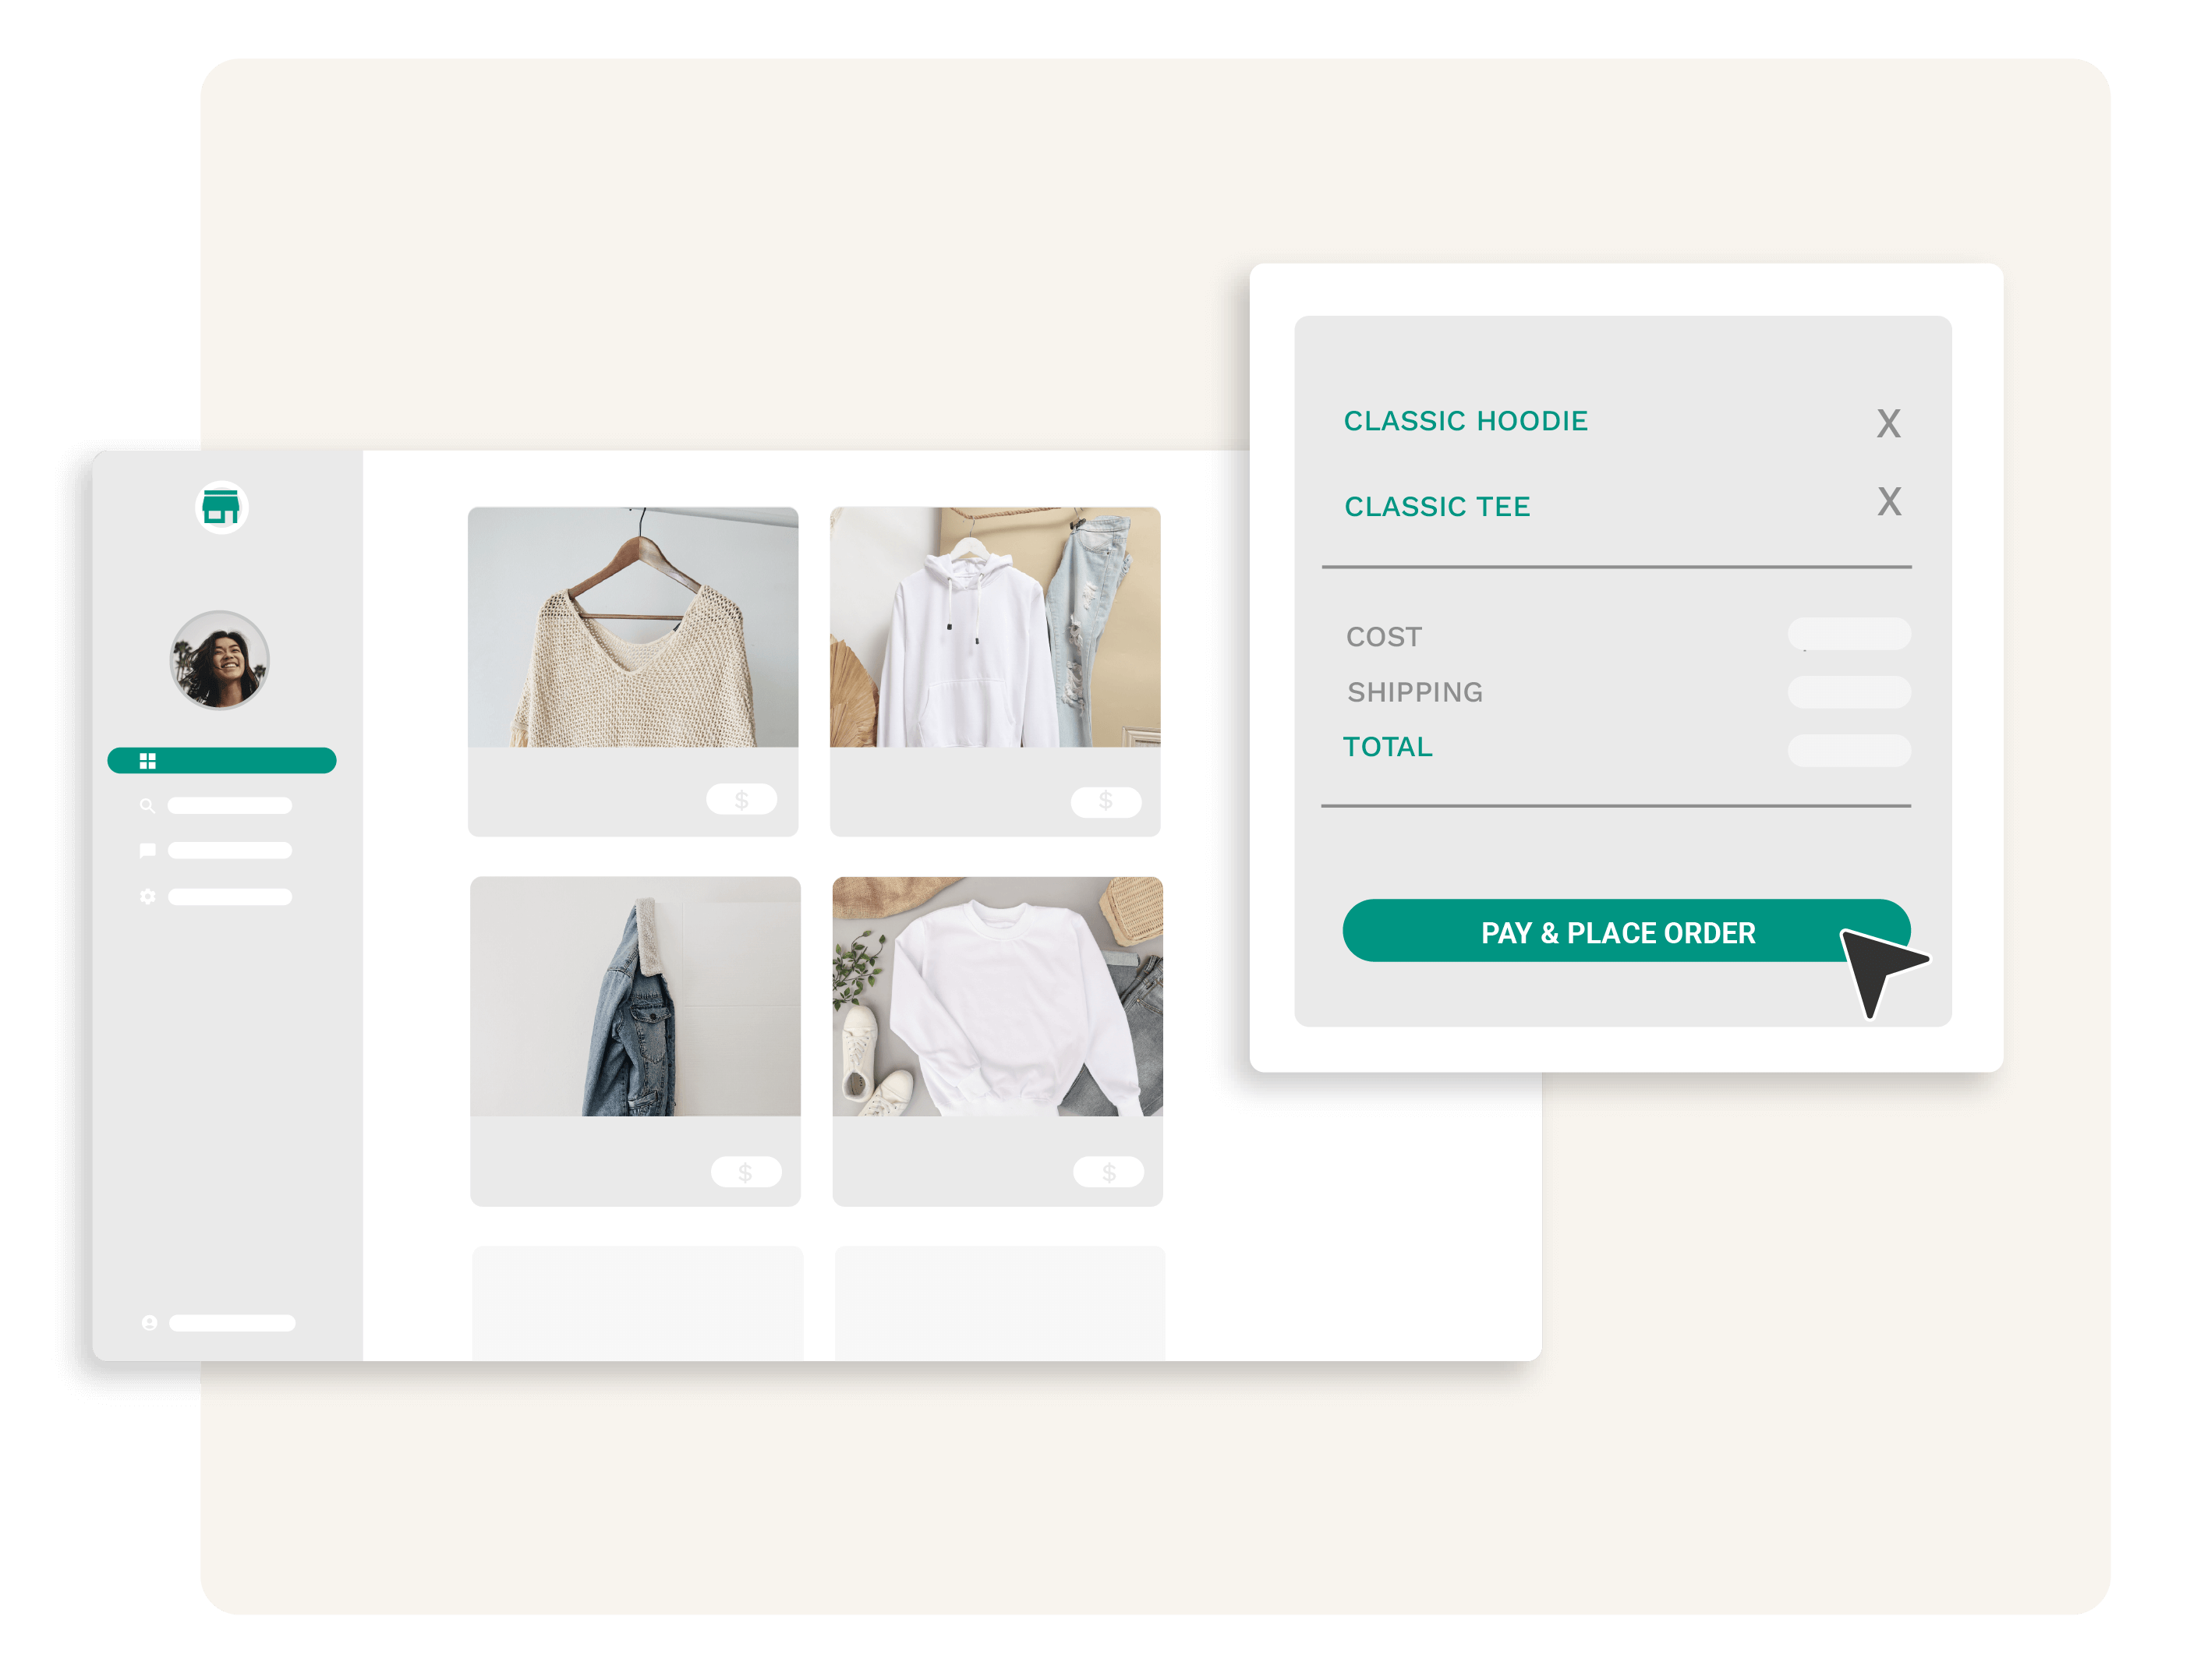Remove Classic Tee from cart

click(1890, 507)
